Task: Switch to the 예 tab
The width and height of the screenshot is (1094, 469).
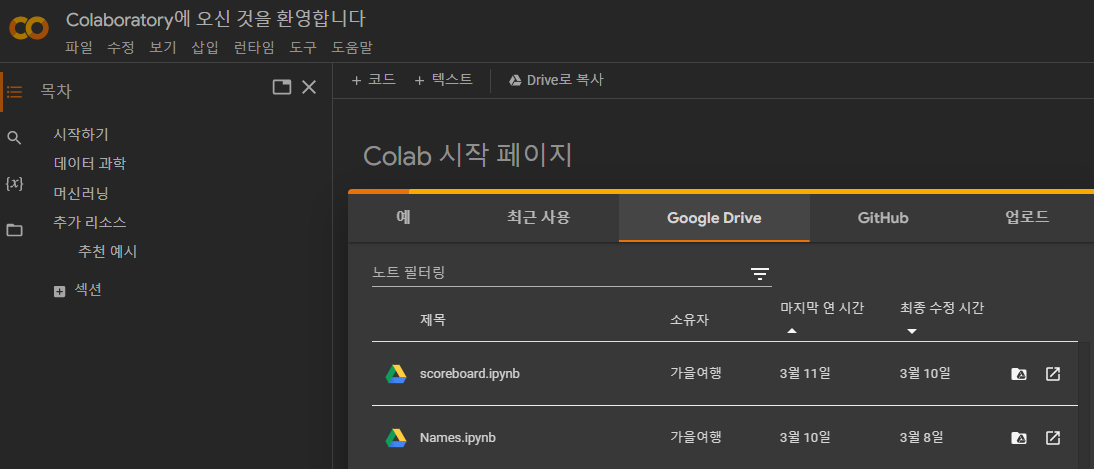Action: (x=403, y=218)
